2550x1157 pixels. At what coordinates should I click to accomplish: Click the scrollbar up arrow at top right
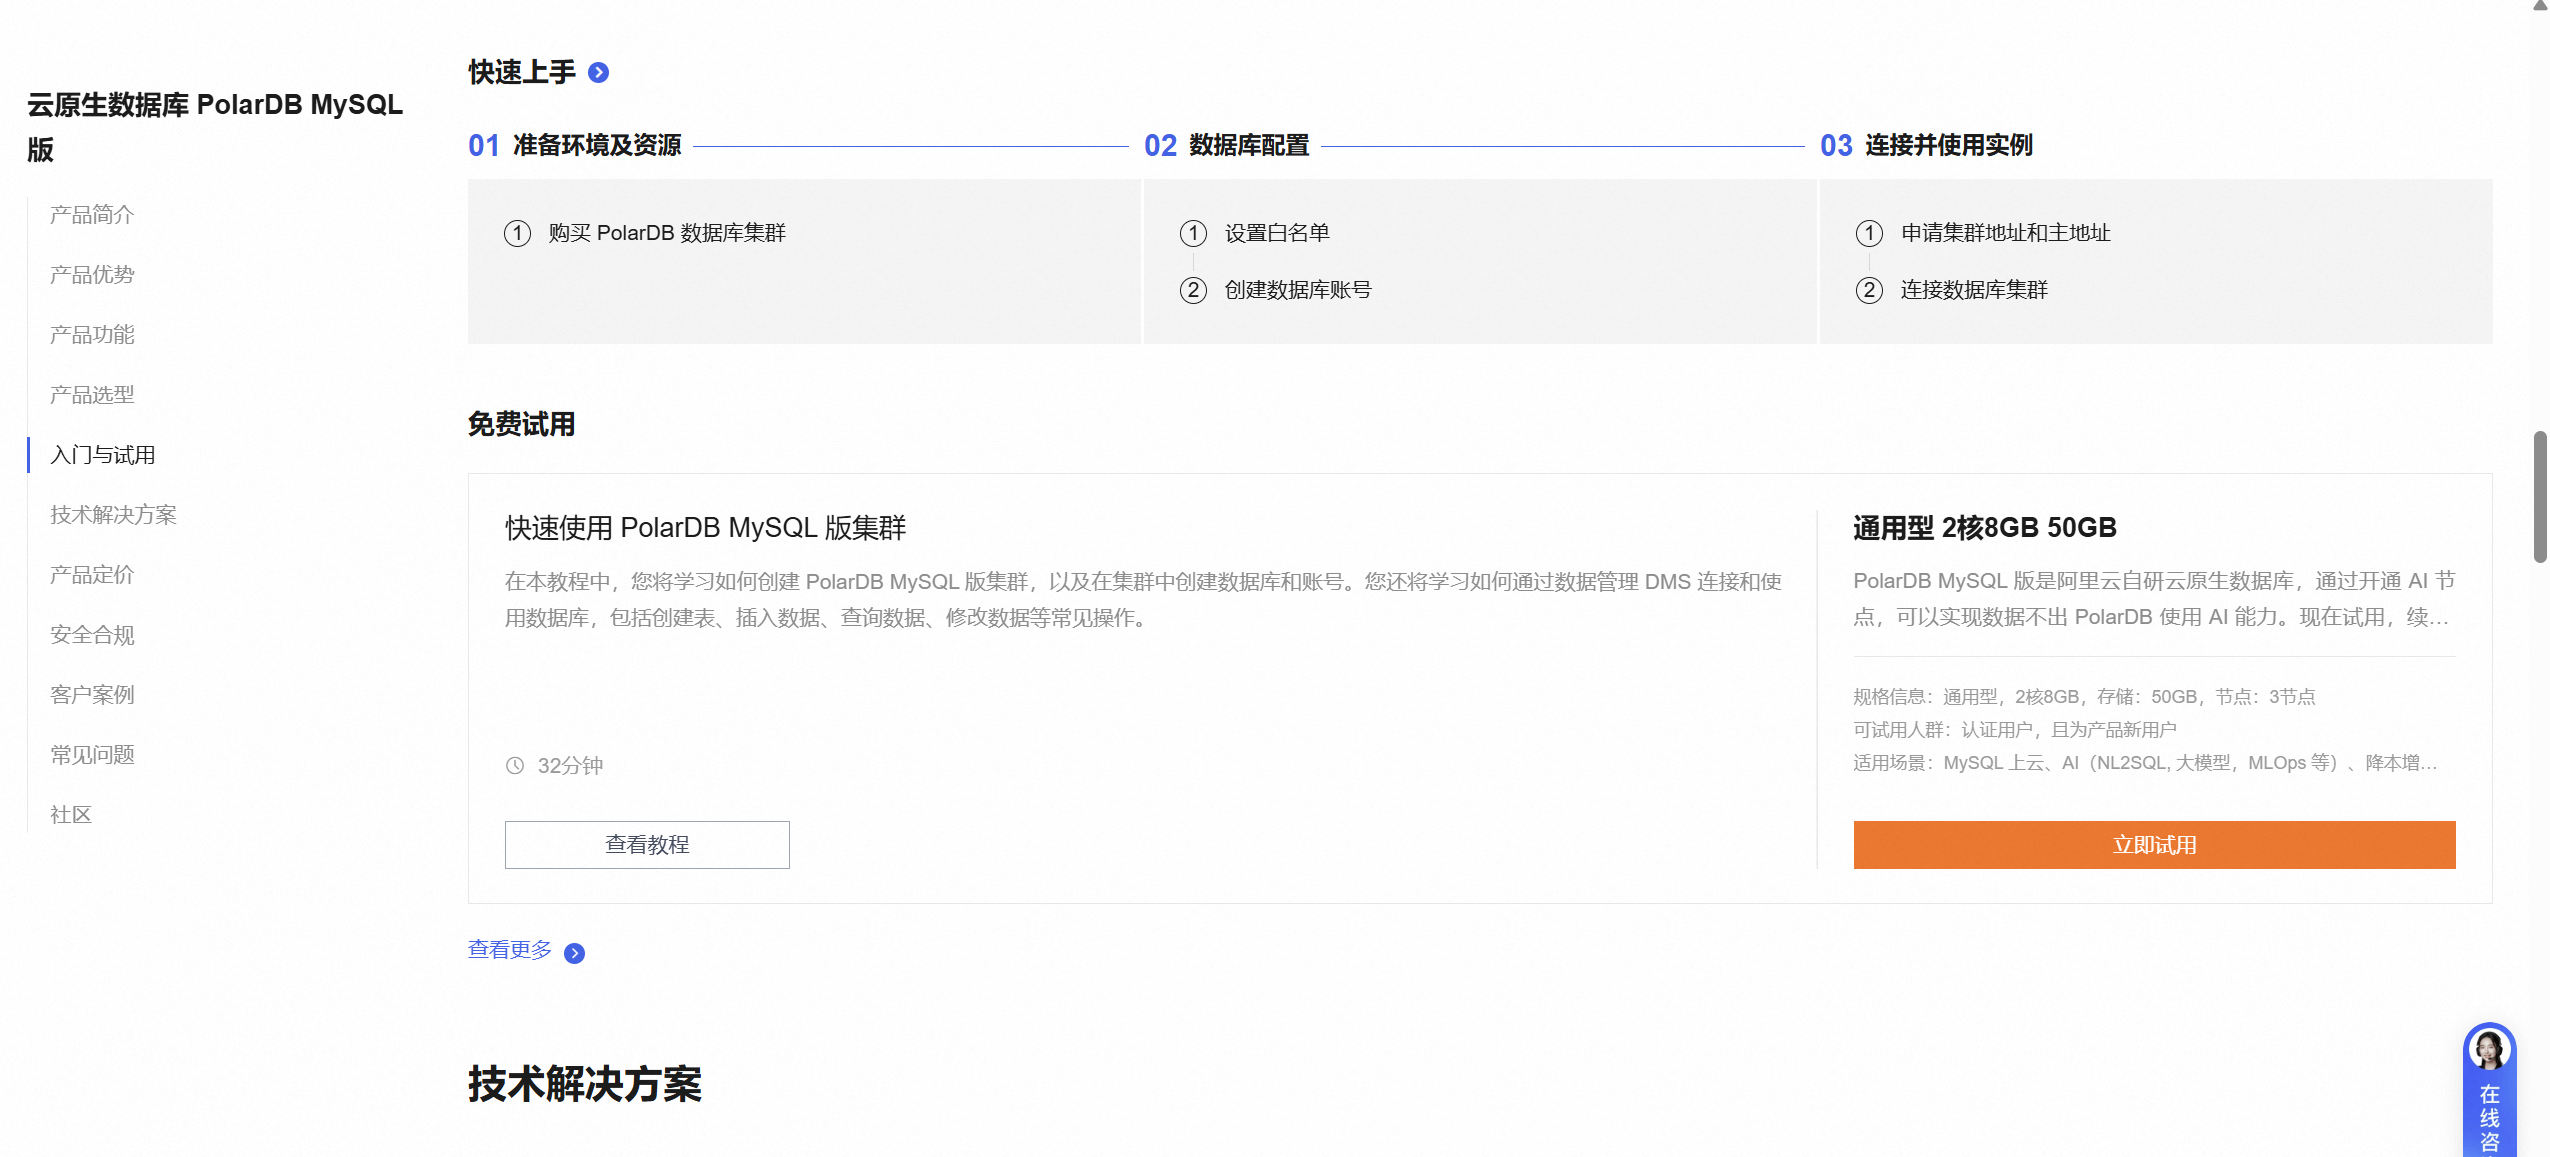pyautogui.click(x=2540, y=6)
